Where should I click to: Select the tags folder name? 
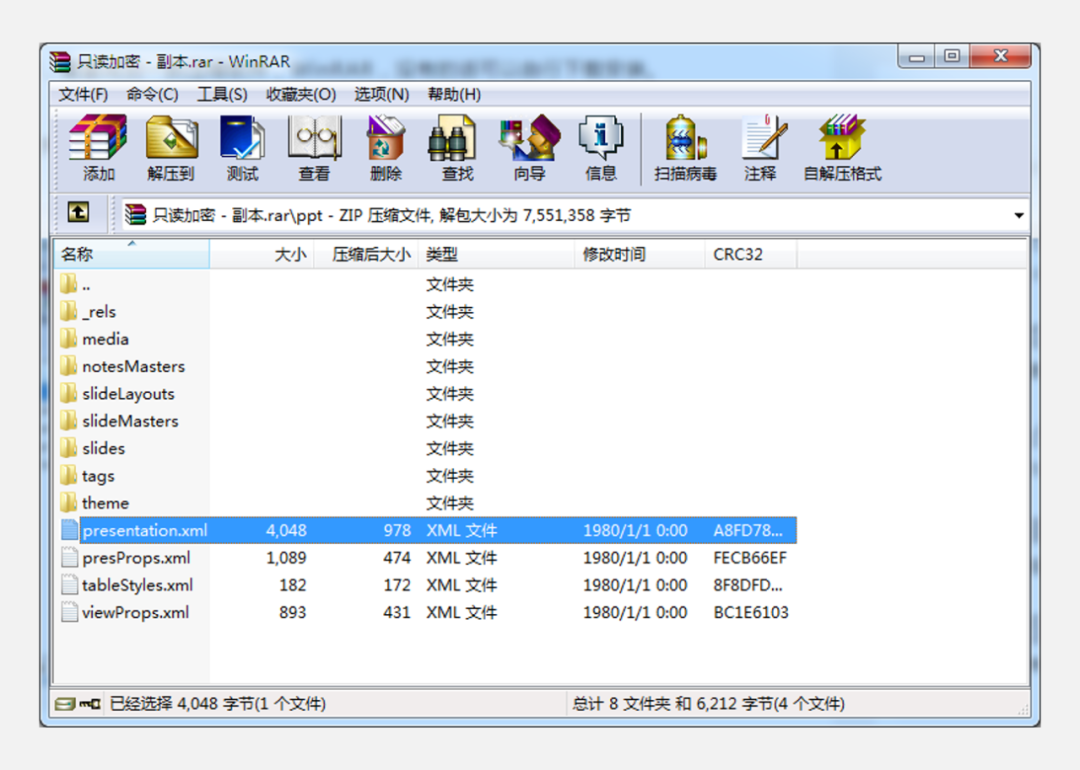[x=98, y=476]
